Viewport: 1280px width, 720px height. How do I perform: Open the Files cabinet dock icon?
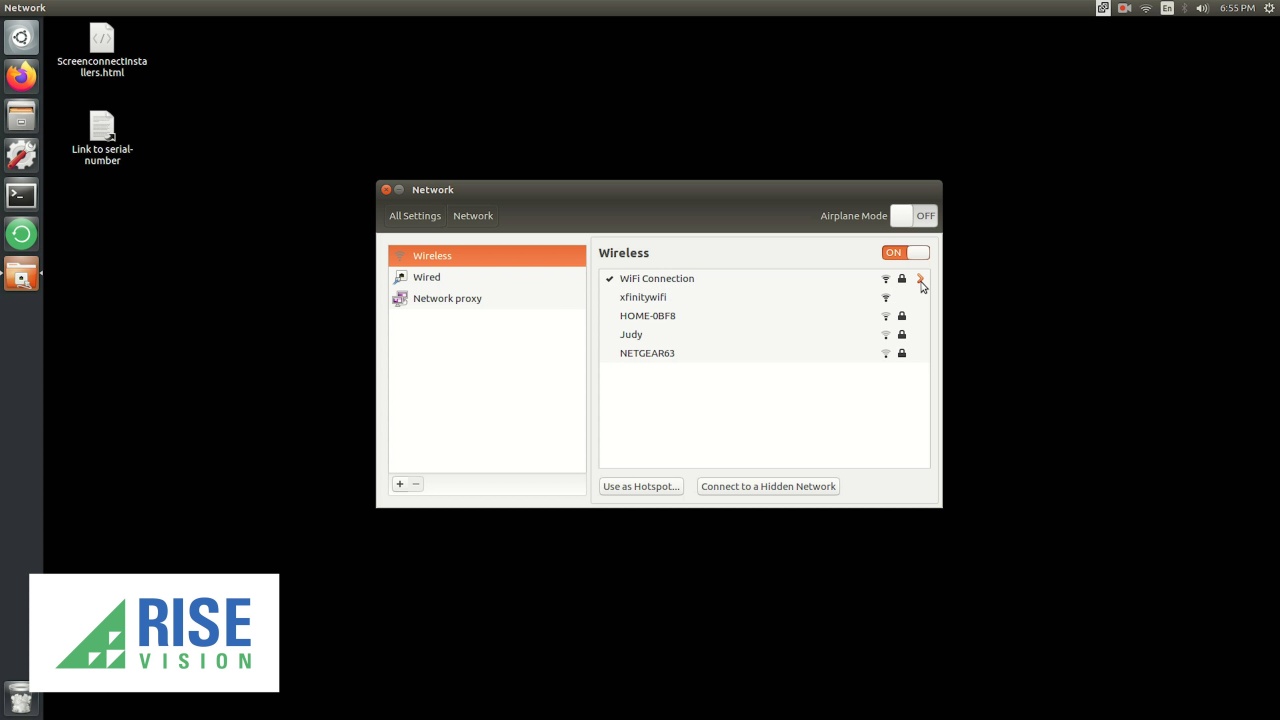coord(21,116)
